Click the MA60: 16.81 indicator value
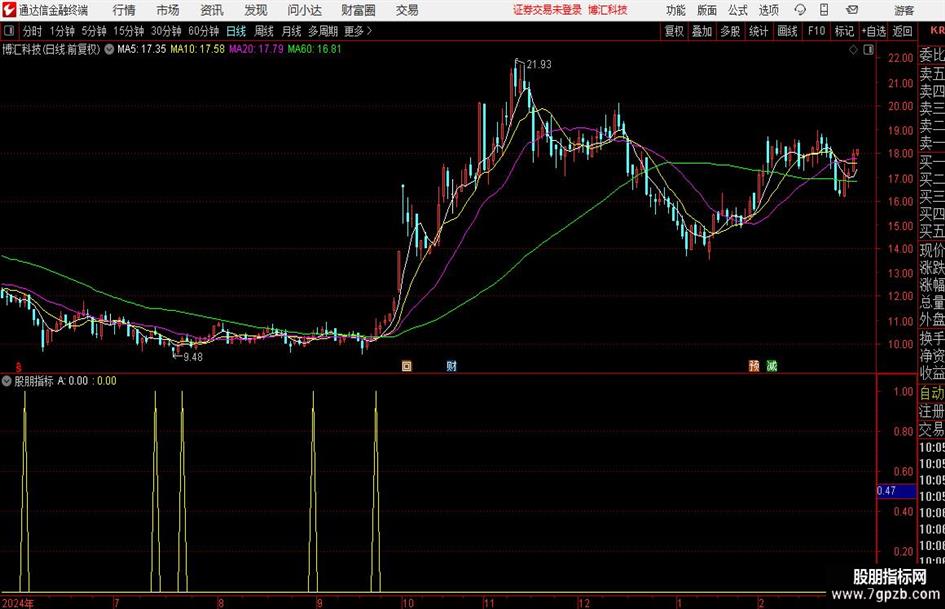The image size is (945, 609). pos(314,49)
